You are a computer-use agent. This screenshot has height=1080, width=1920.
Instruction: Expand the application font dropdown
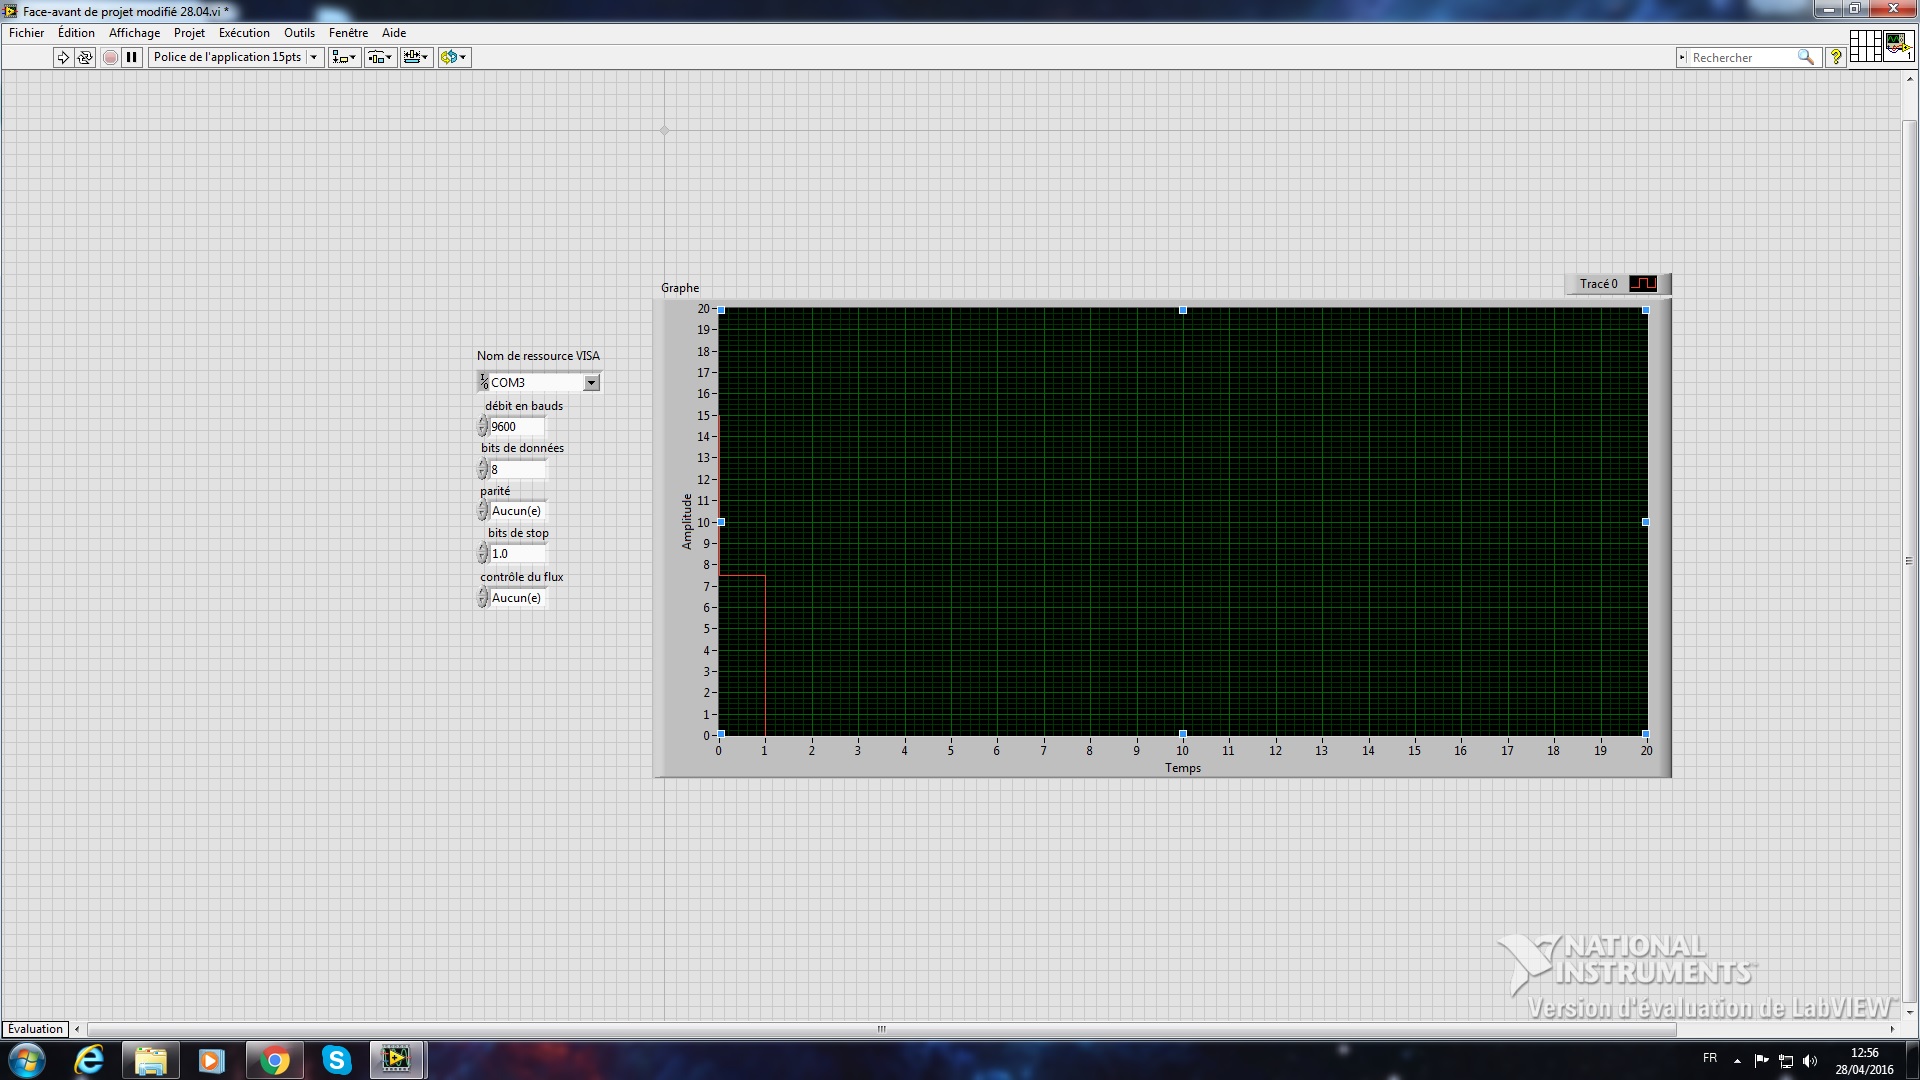[313, 57]
